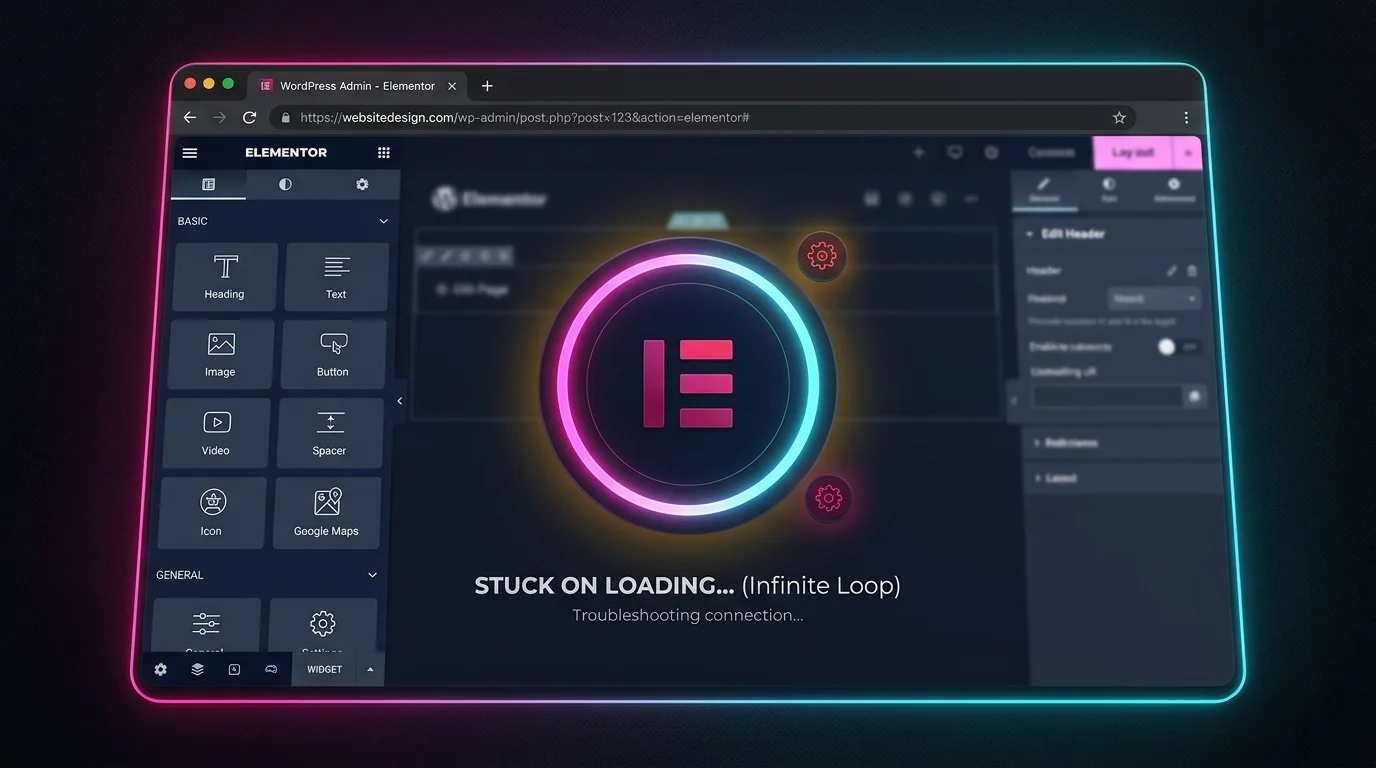Reload the browser page
Screen dimensions: 1376x768
250,118
